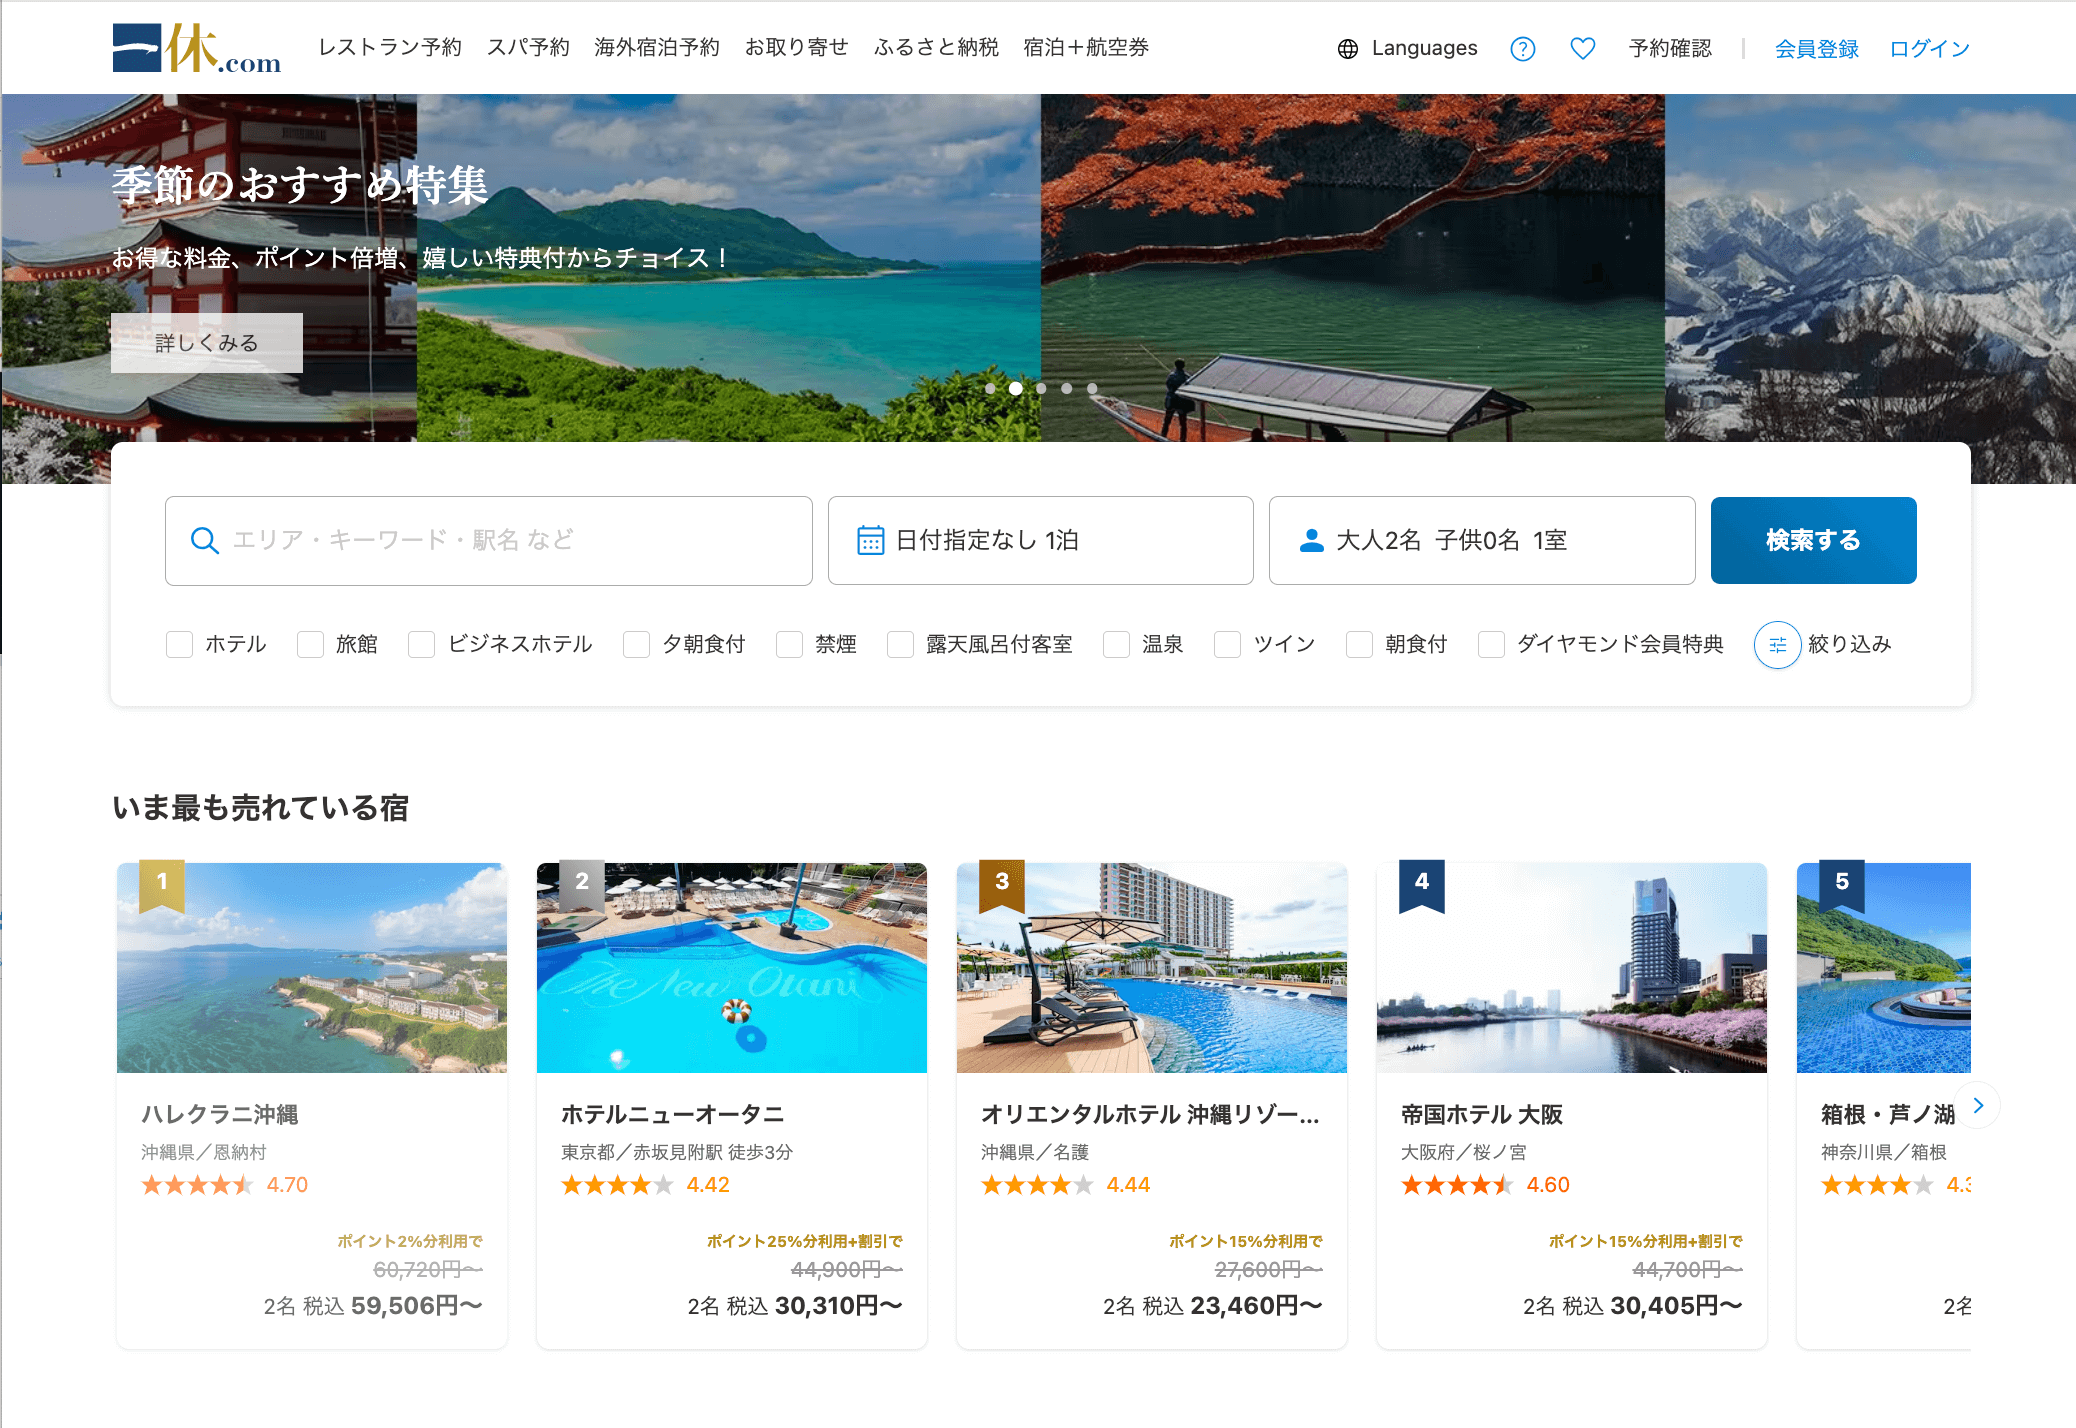Click star rating of オリエンタルホテル 沖縄

tap(1037, 1185)
